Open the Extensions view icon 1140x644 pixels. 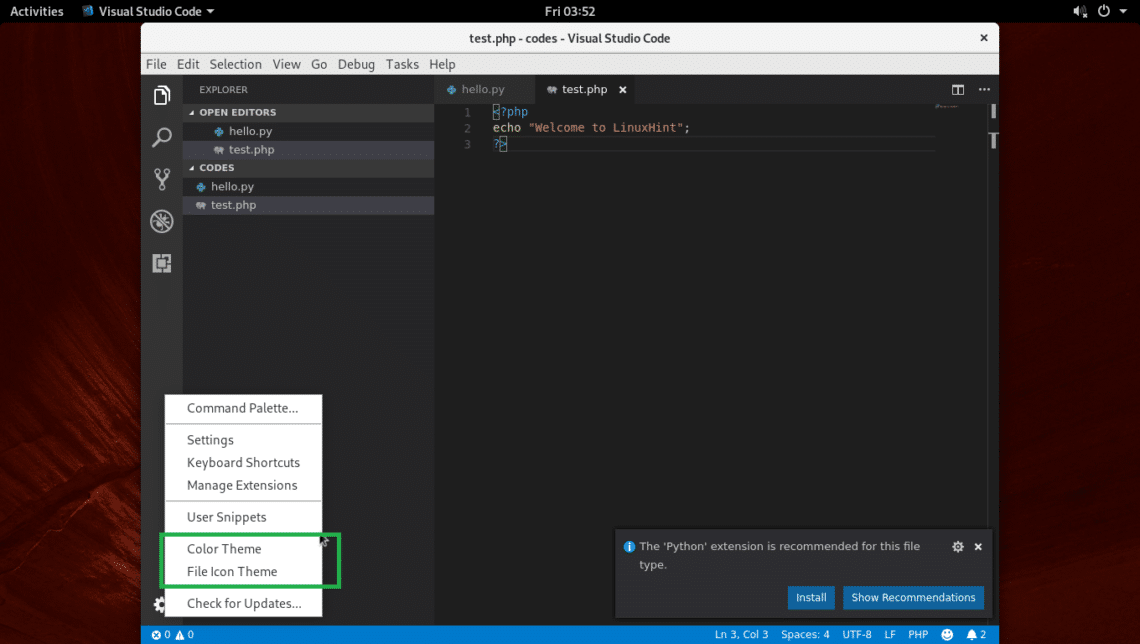tap(161, 263)
